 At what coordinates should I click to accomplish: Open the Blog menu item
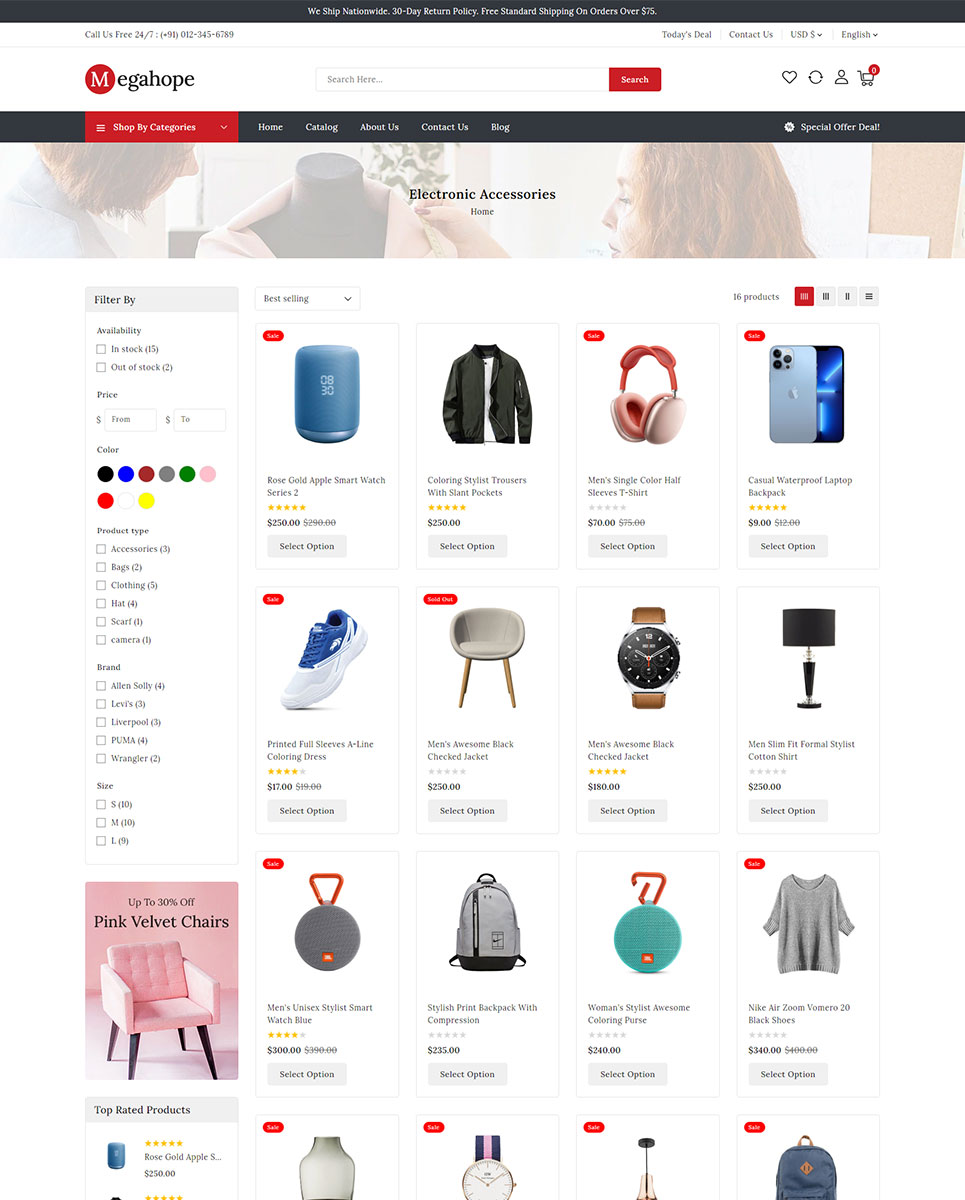pyautogui.click(x=500, y=127)
